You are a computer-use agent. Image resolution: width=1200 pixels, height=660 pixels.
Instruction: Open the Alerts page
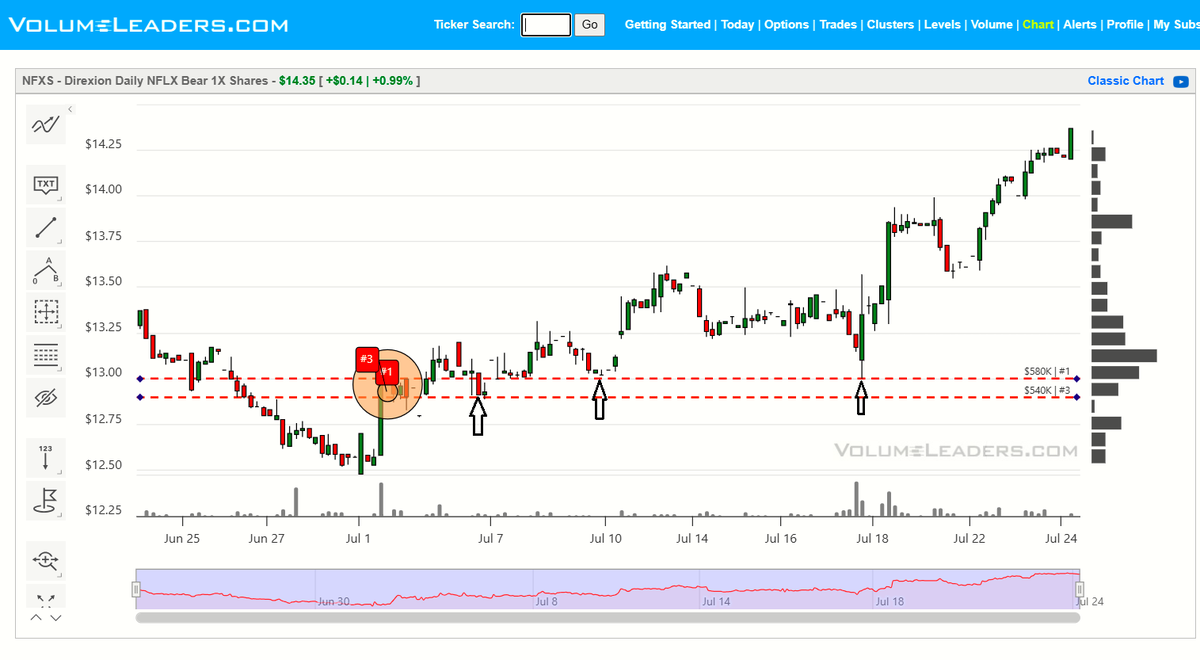point(1079,24)
